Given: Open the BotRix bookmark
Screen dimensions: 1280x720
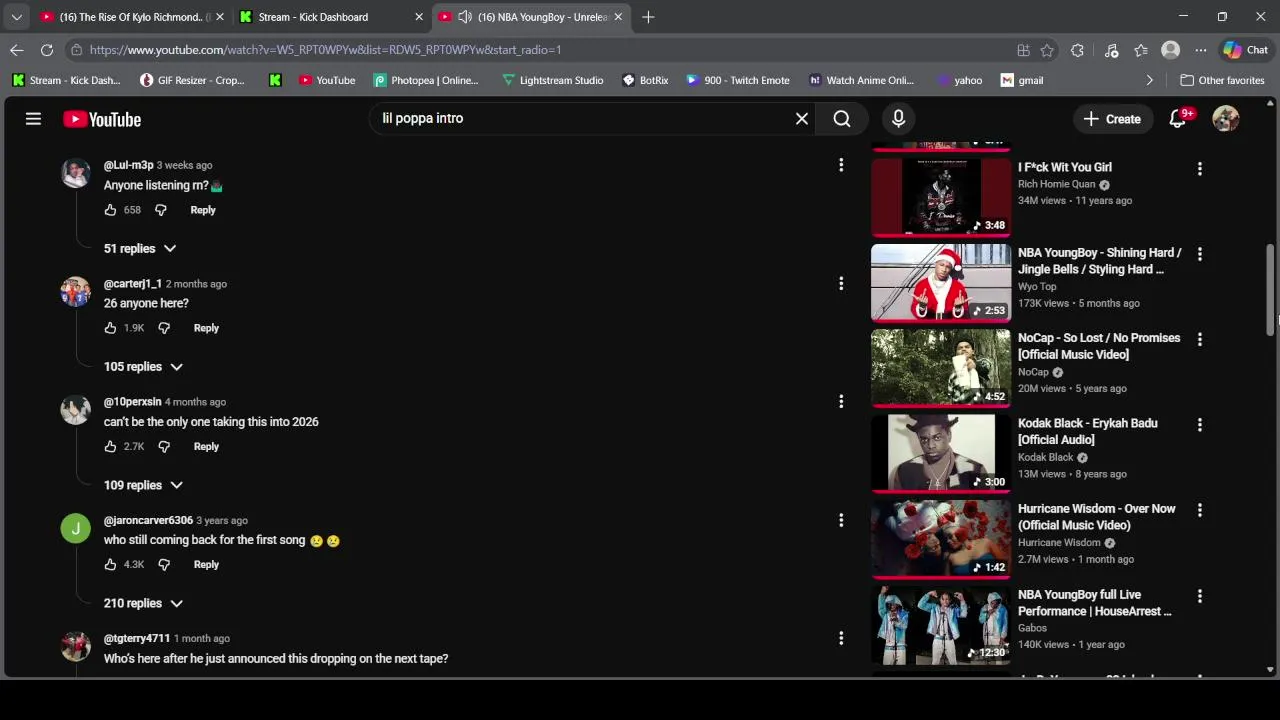Looking at the screenshot, I should [644, 80].
